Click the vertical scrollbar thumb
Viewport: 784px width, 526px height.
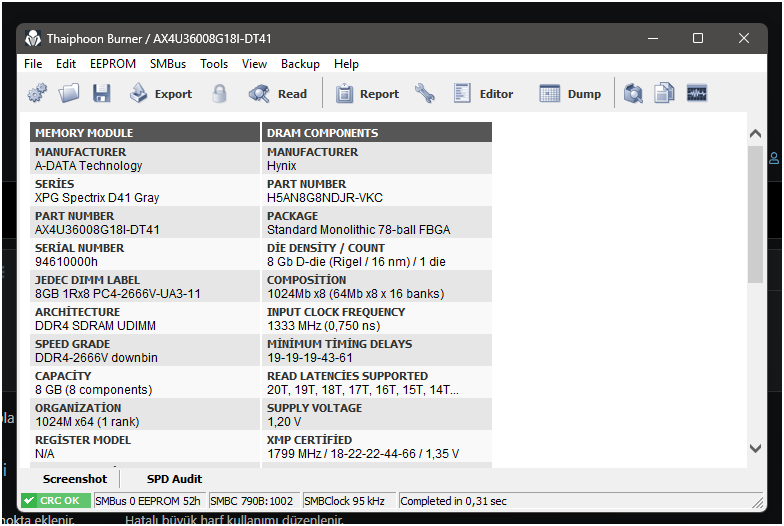click(756, 214)
